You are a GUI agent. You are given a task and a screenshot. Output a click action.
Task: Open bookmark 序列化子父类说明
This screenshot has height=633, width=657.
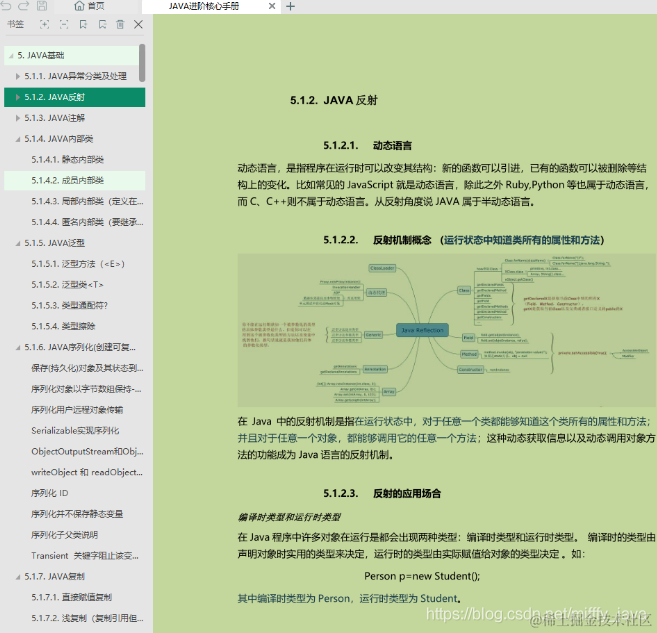[65, 535]
